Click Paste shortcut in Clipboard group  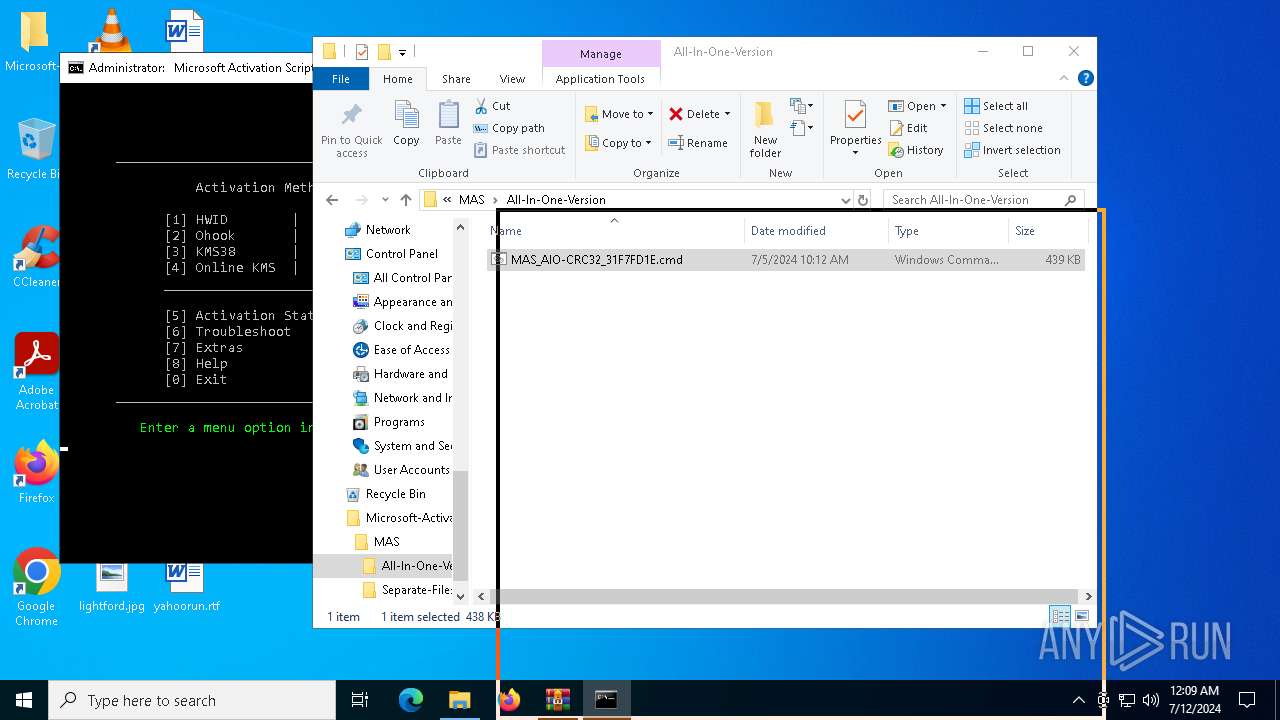(519, 150)
